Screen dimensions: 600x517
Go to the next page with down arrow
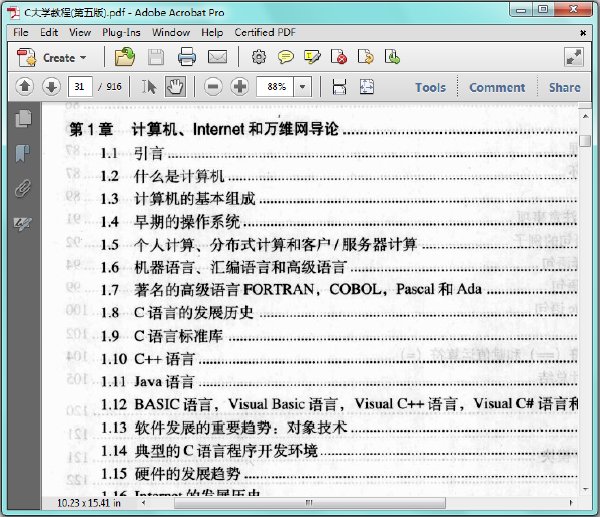51,87
